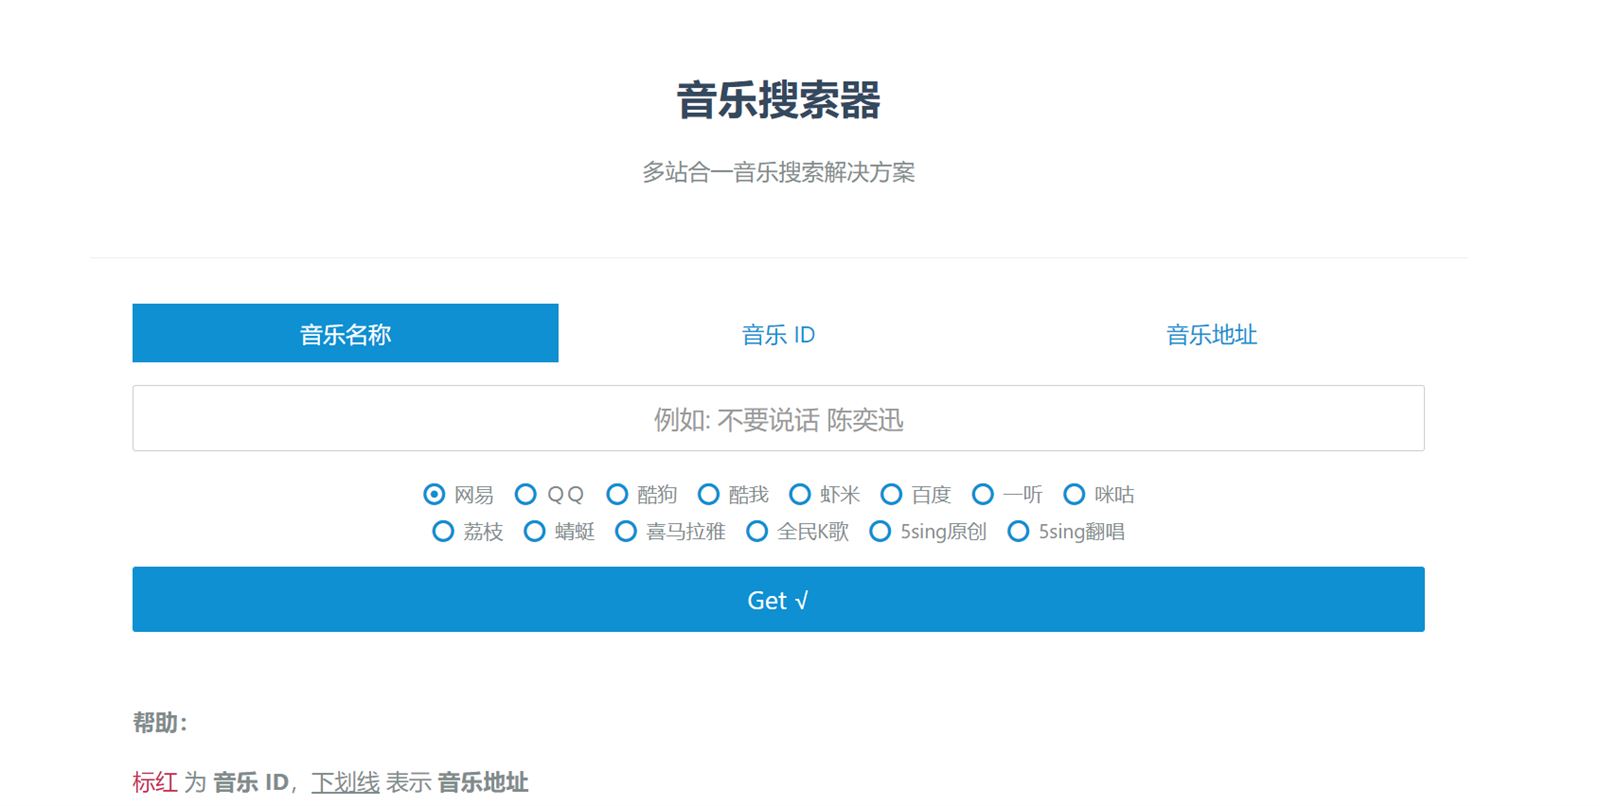This screenshot has width=1600, height=806.
Task: Switch to the 音乐名称 tab
Action: click(345, 334)
